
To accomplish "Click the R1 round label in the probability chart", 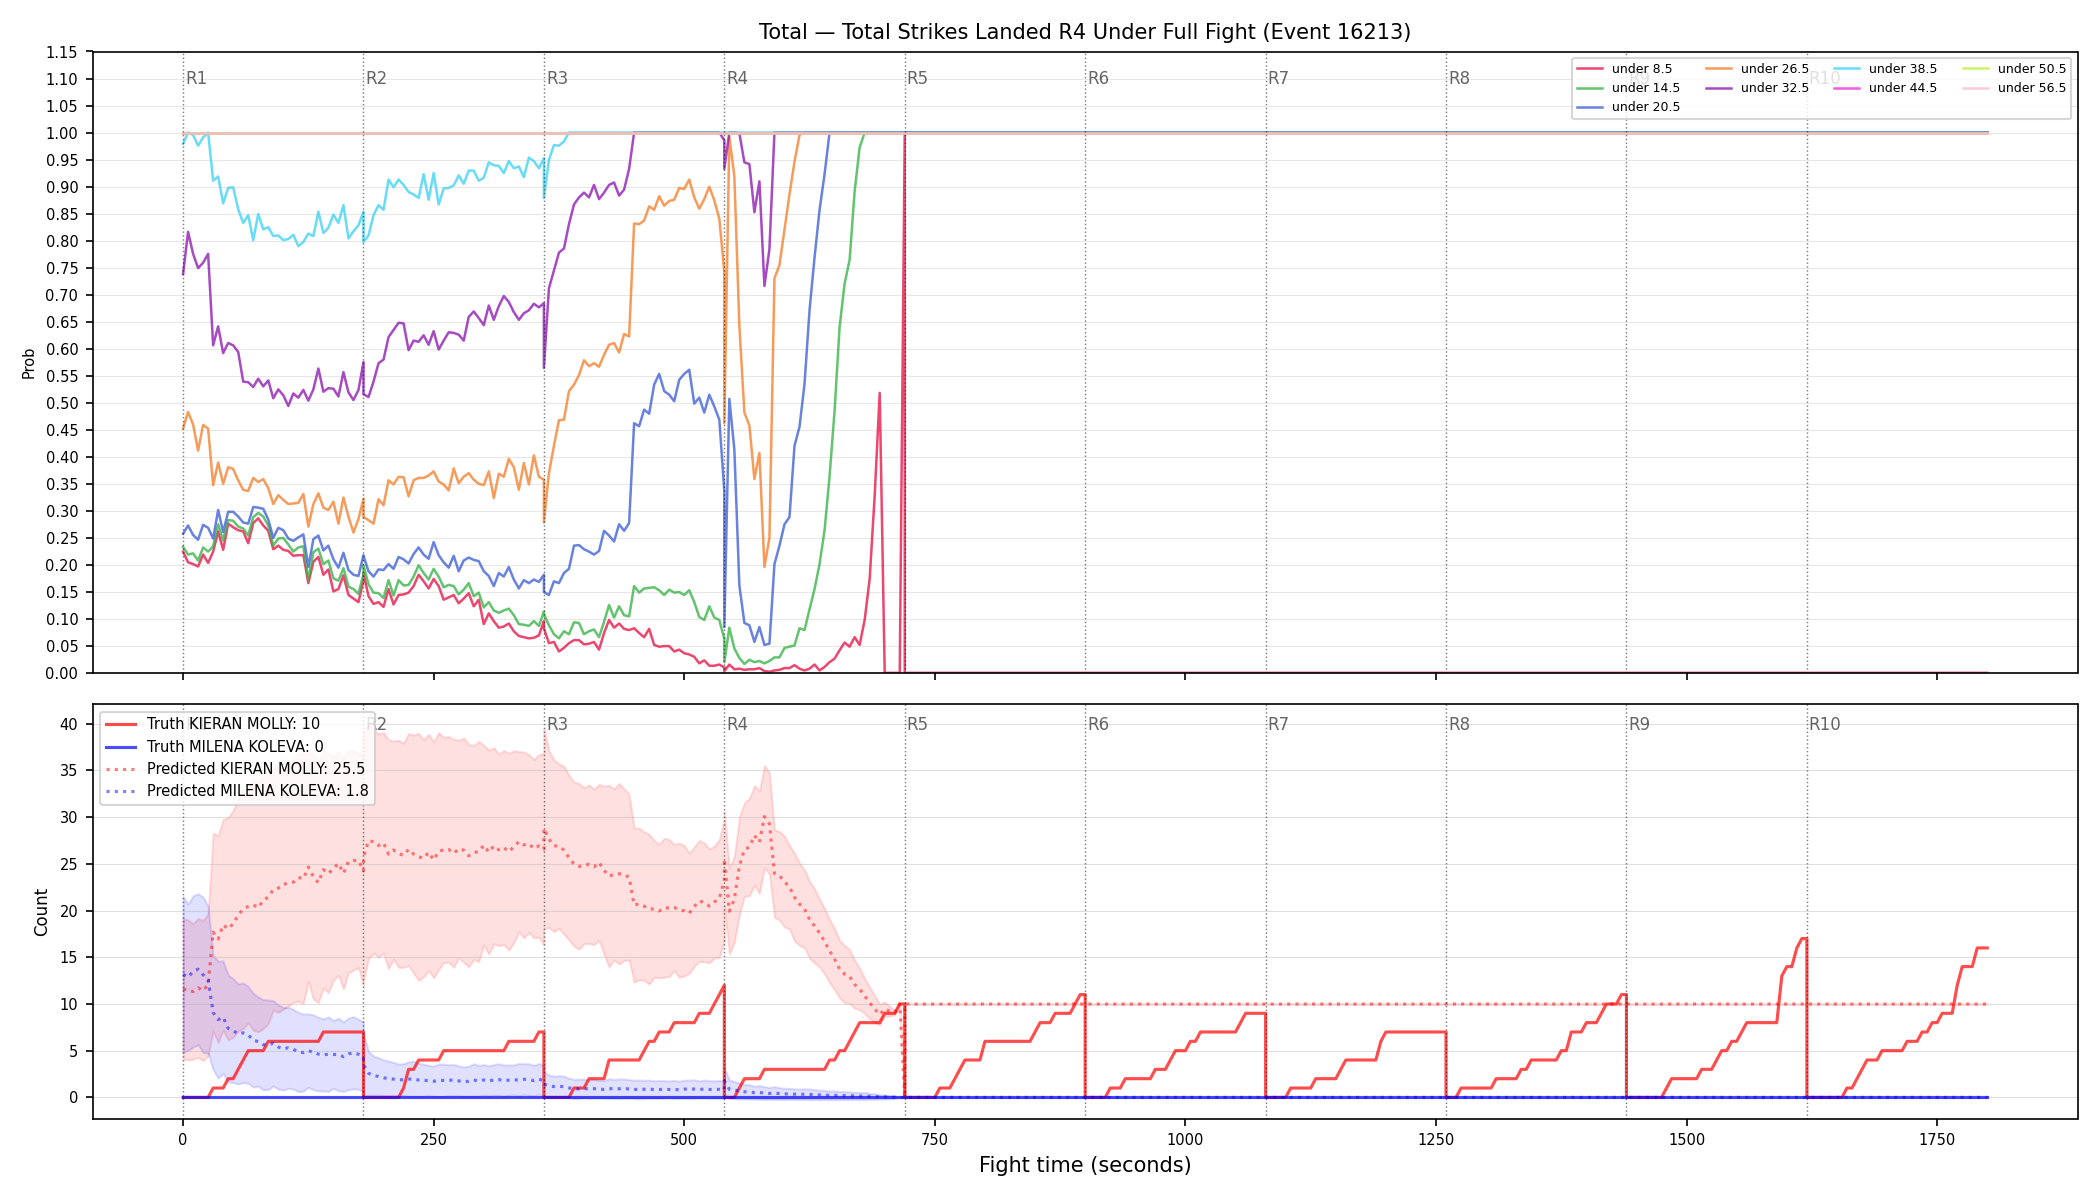I will click(x=196, y=78).
